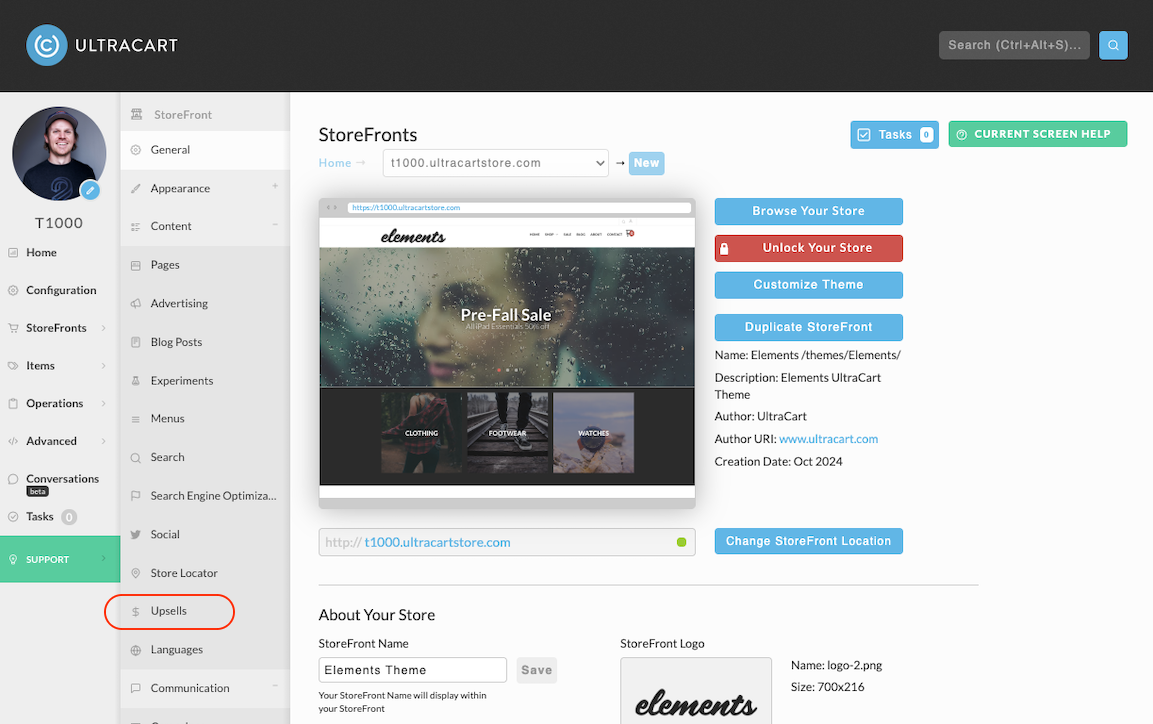The image size is (1153, 724).
Task: Expand the Appearance section plus sign
Action: click(x=275, y=186)
